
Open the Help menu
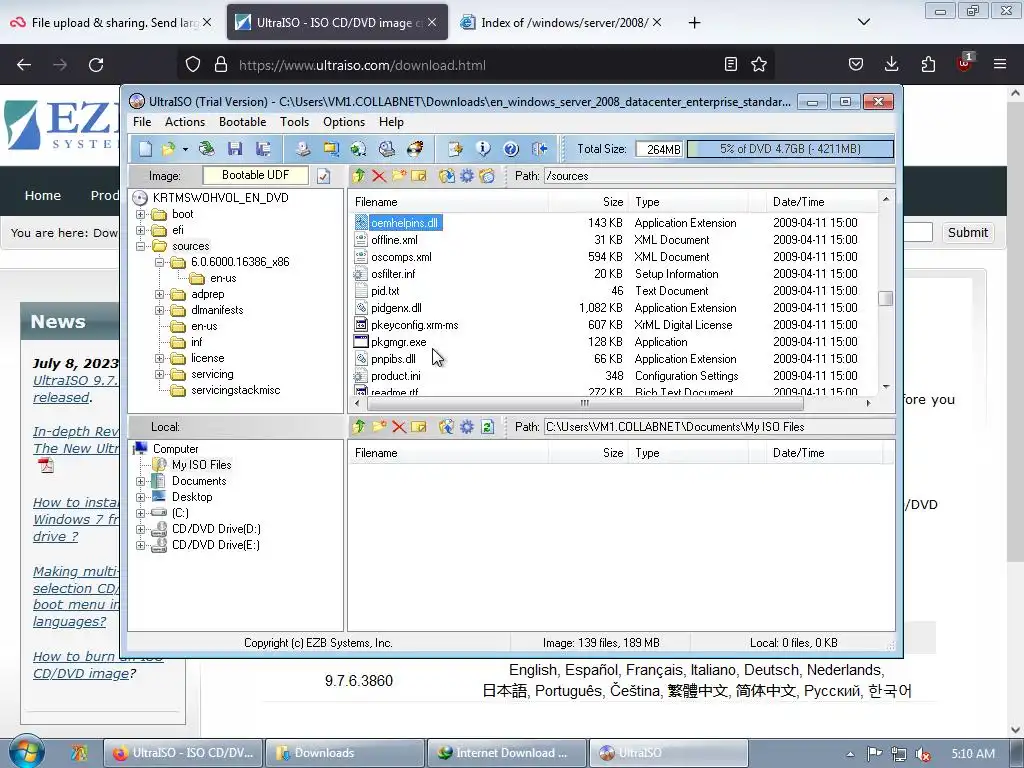pyautogui.click(x=391, y=122)
